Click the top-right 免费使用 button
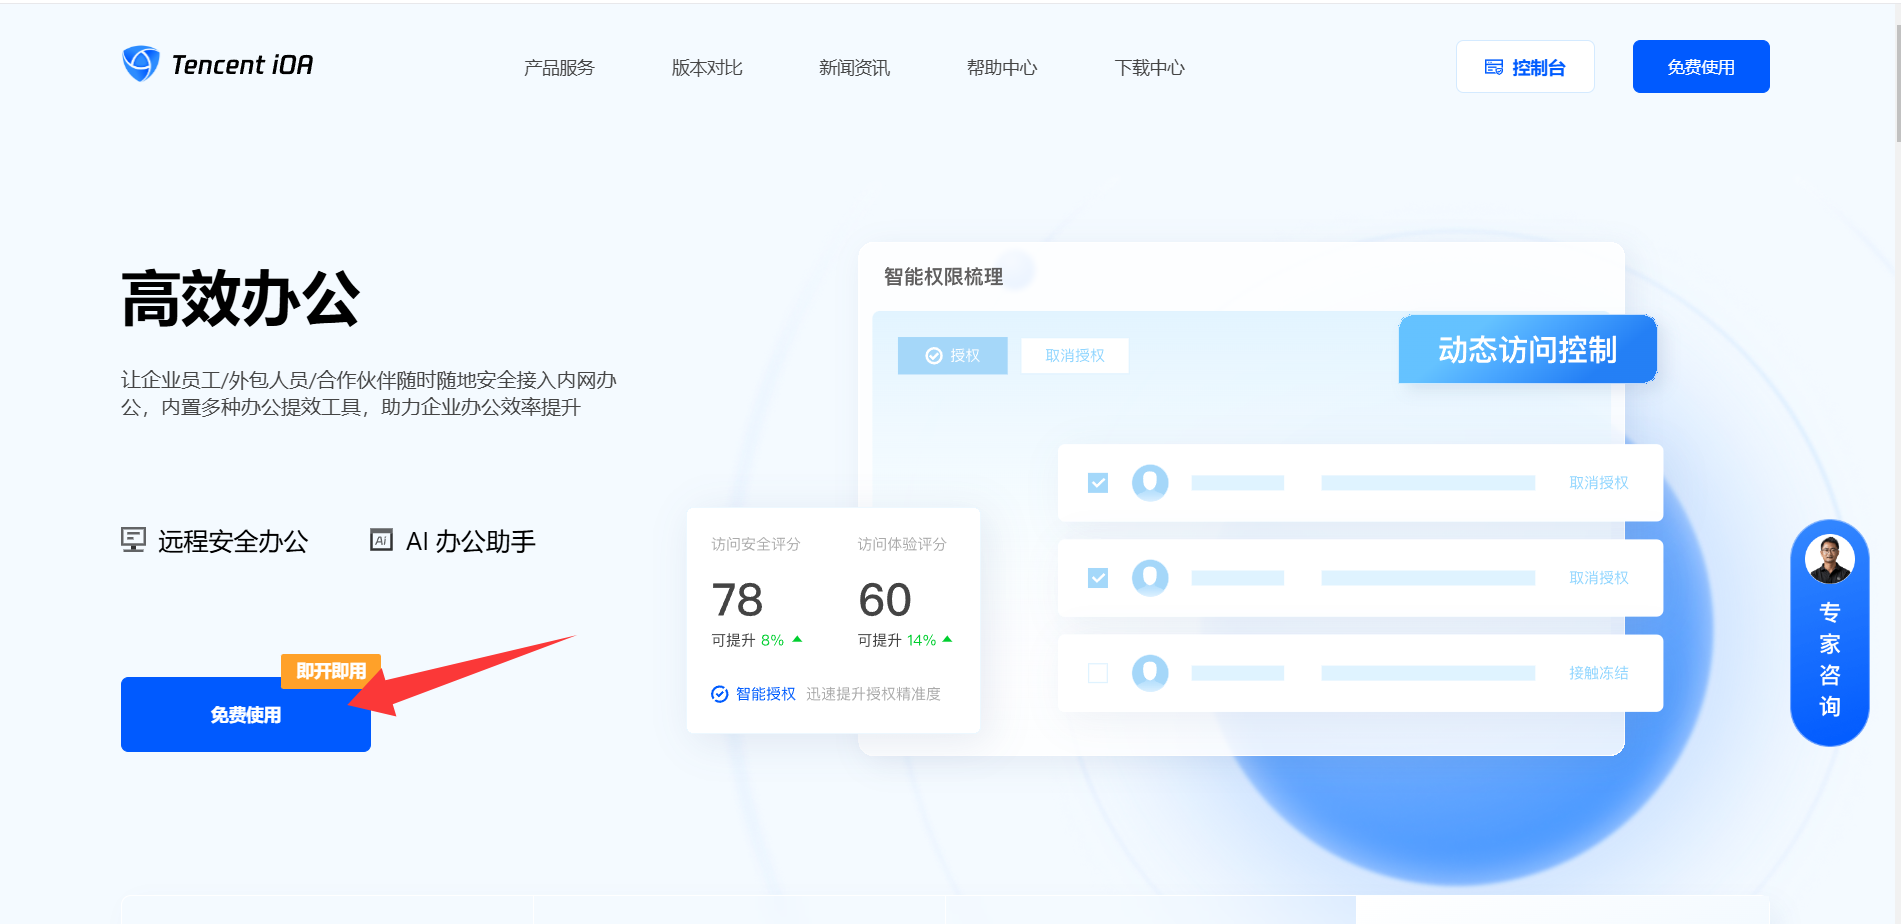This screenshot has height=924, width=1901. [1701, 67]
